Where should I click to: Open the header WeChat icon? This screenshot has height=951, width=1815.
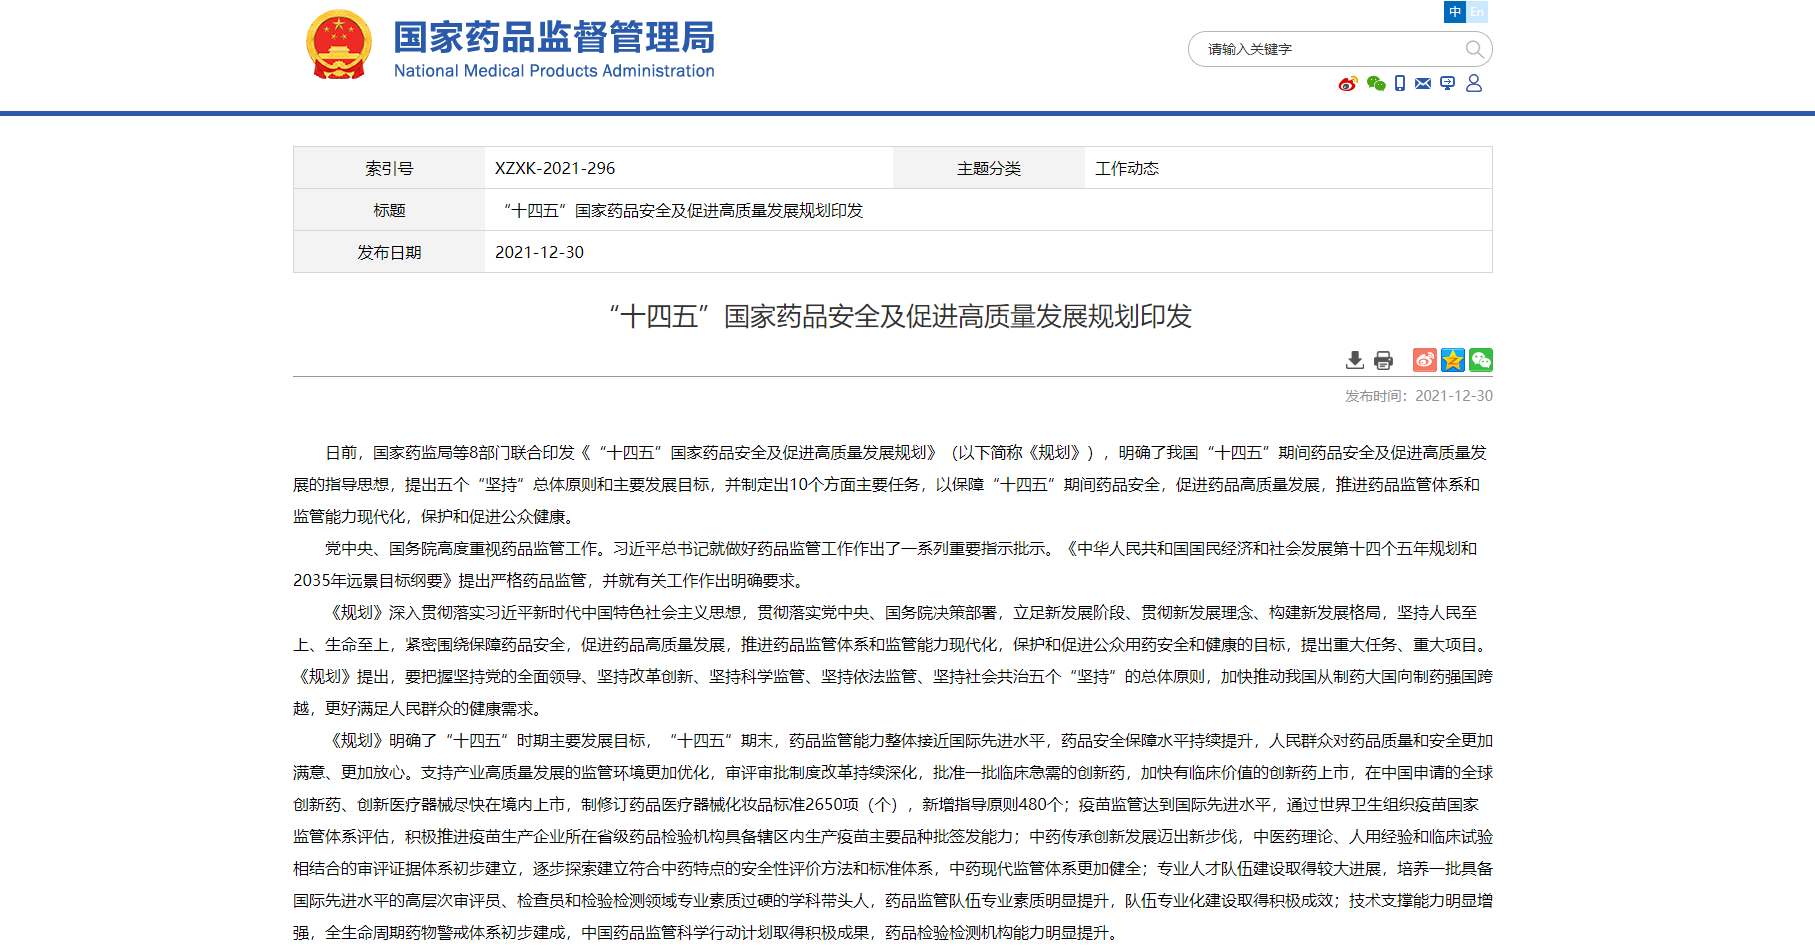coord(1376,84)
